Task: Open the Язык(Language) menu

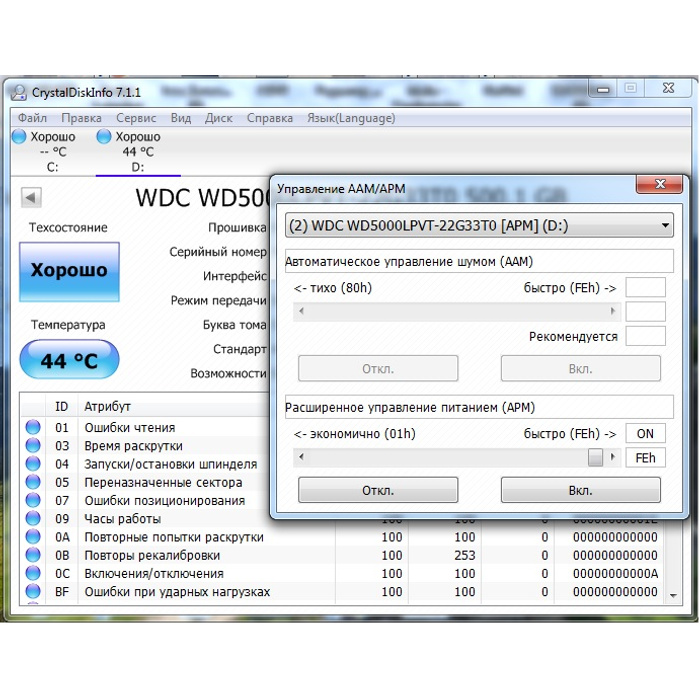Action: 351,118
